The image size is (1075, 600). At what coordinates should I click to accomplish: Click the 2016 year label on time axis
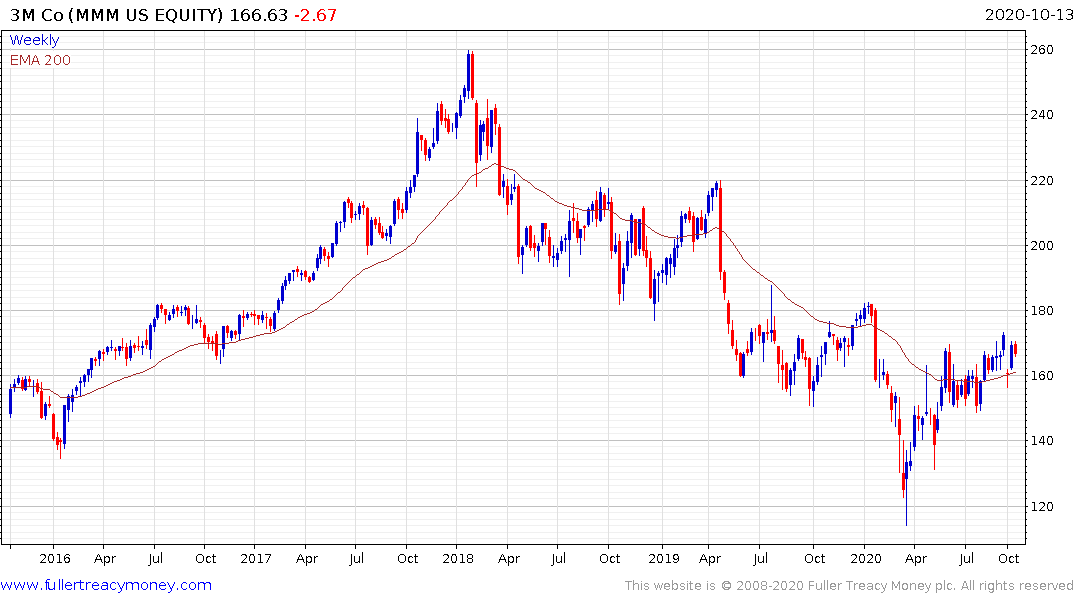coord(55,558)
